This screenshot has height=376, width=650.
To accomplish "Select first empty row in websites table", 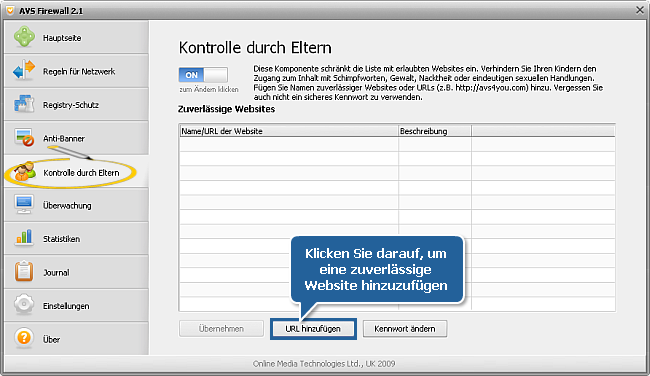I will point(397,144).
